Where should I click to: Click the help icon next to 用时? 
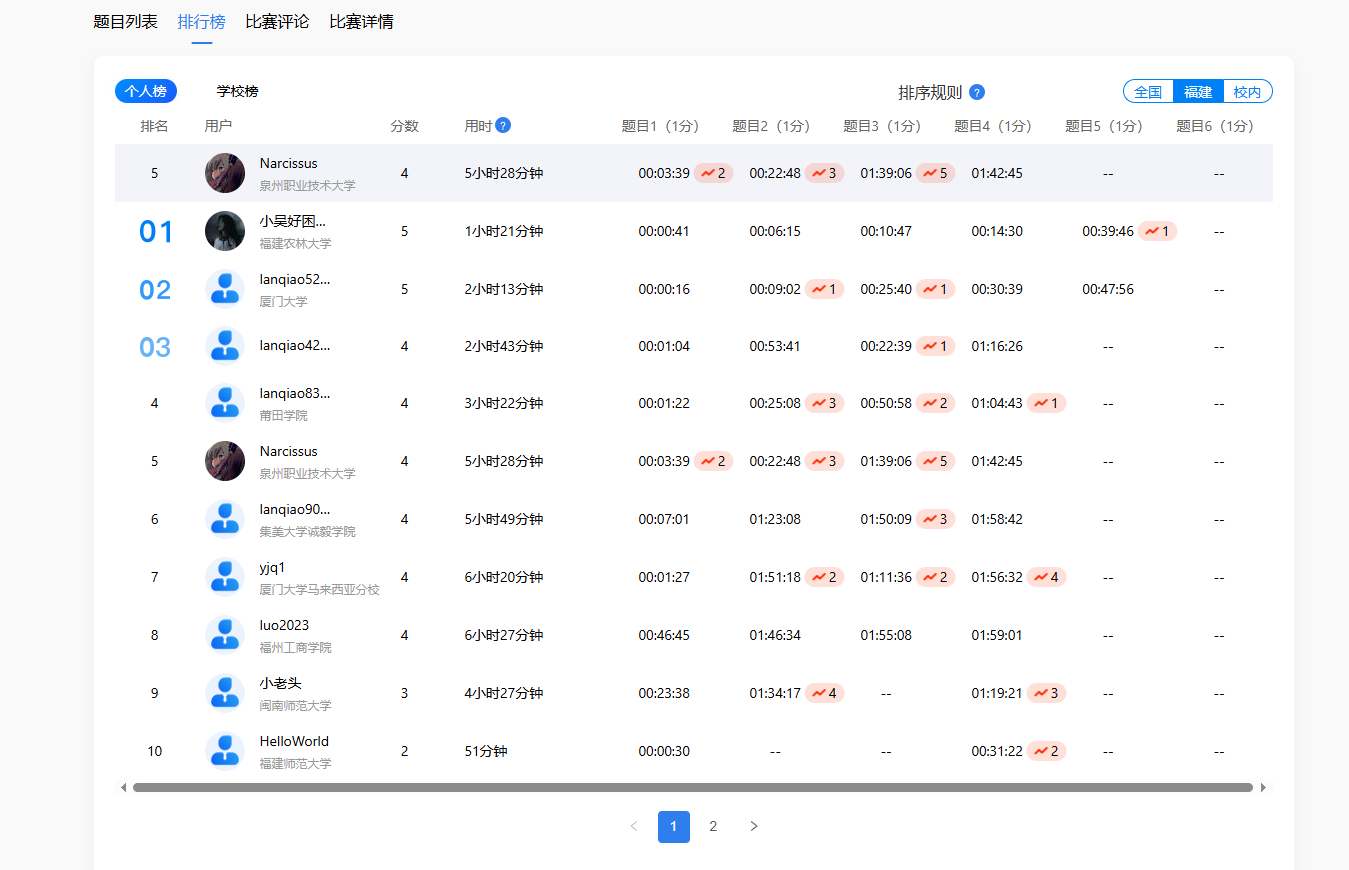click(503, 125)
